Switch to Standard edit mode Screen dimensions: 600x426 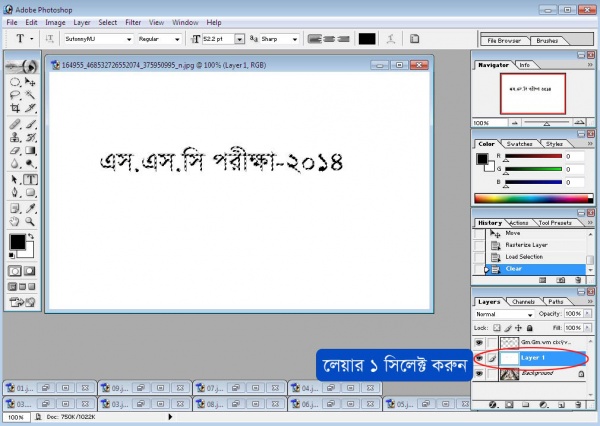tap(15, 271)
